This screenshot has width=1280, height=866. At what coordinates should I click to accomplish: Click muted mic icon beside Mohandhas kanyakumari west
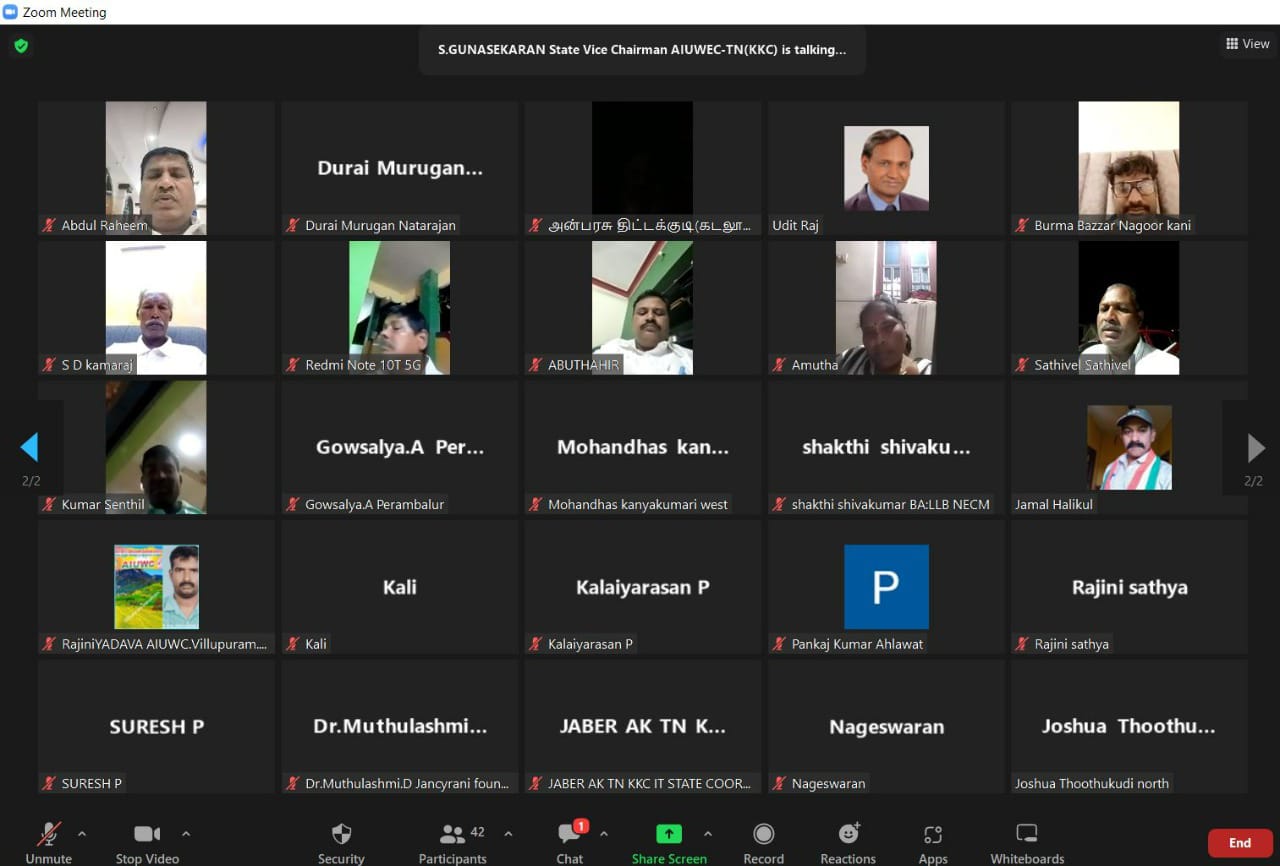(x=536, y=504)
